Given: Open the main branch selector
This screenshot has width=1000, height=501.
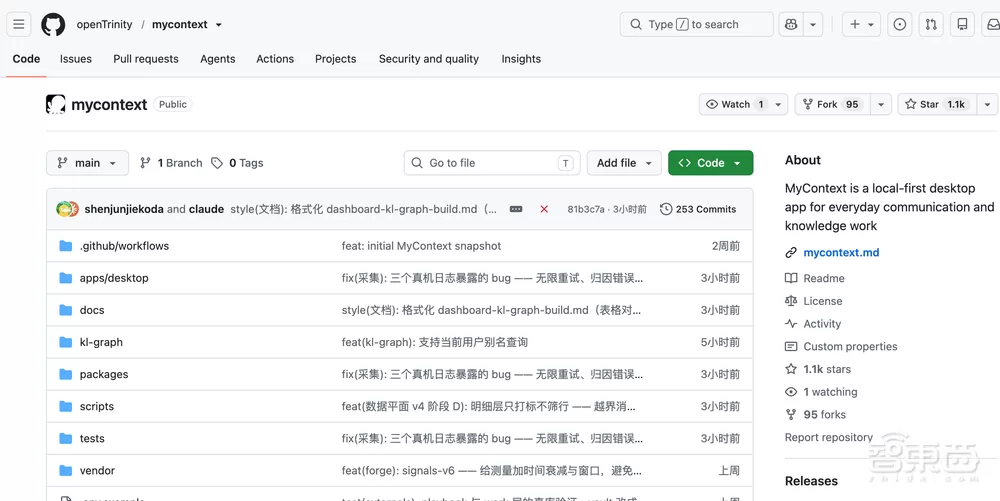Looking at the screenshot, I should pyautogui.click(x=87, y=163).
